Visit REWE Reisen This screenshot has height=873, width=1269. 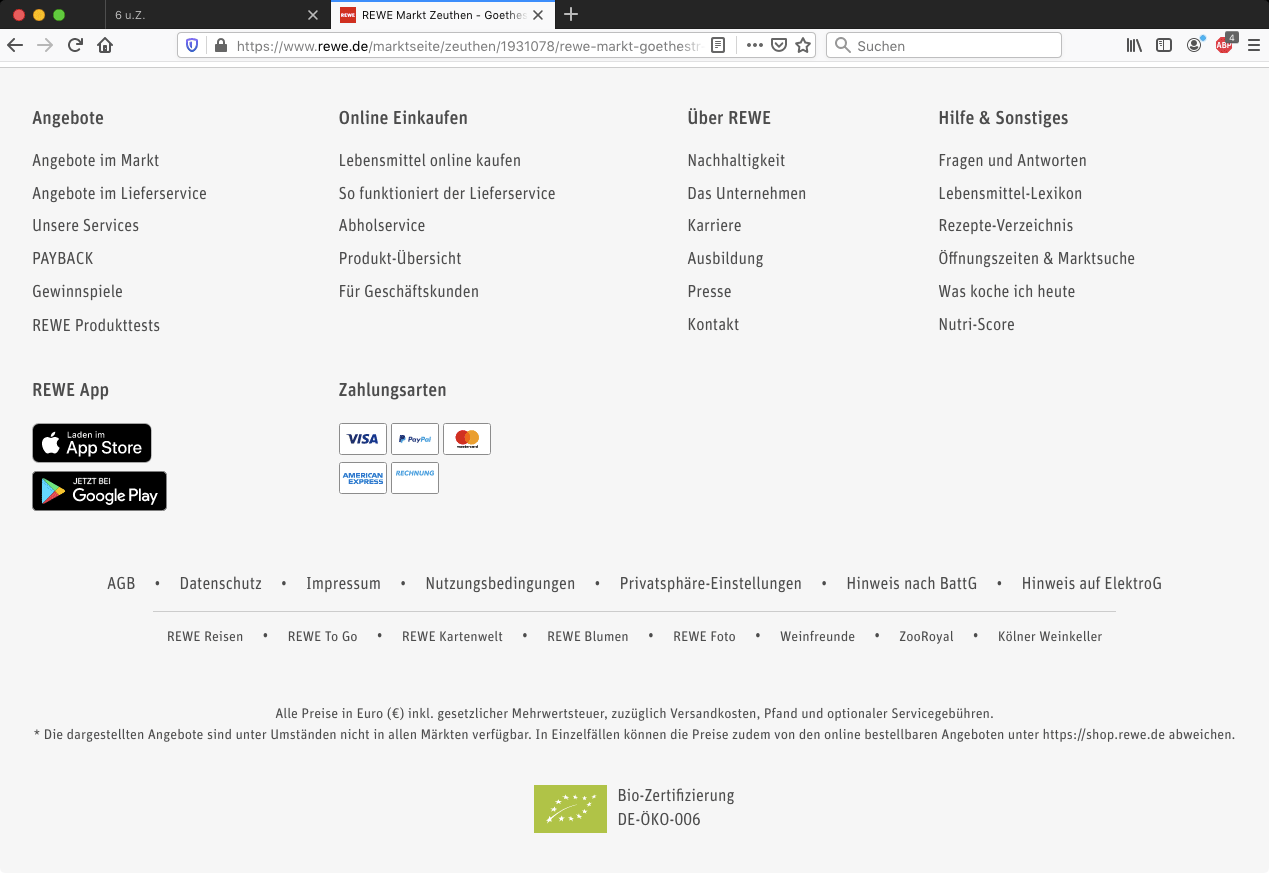[x=205, y=636]
